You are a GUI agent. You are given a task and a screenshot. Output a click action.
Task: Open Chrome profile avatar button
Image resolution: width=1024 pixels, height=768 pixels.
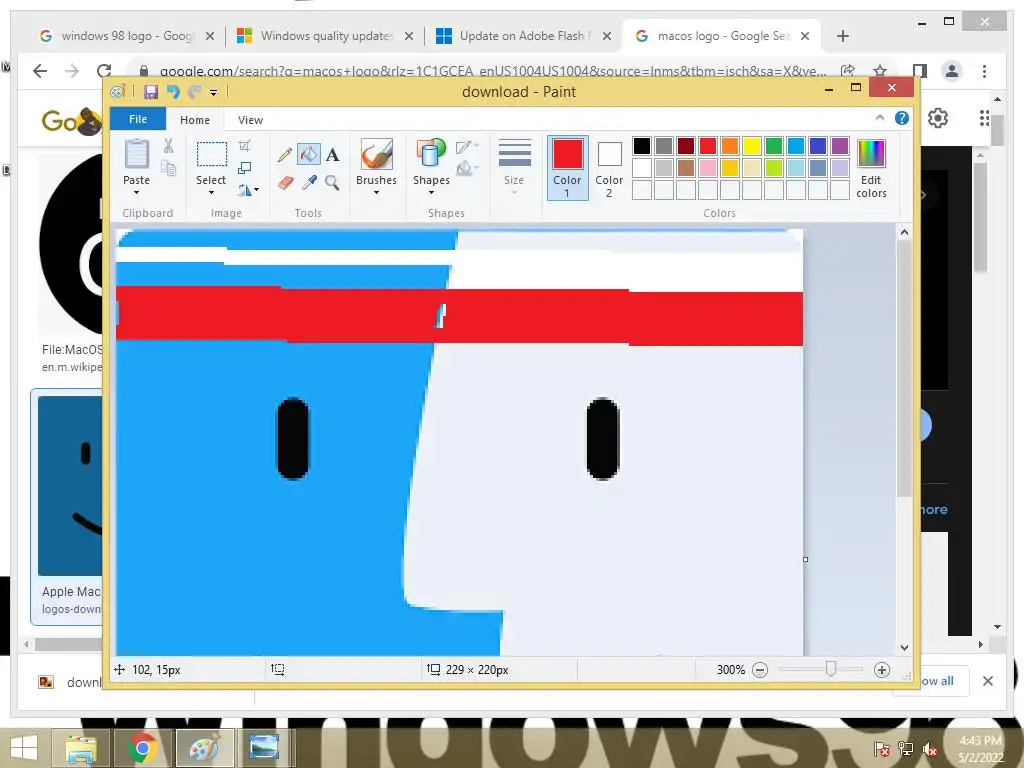[x=952, y=71]
